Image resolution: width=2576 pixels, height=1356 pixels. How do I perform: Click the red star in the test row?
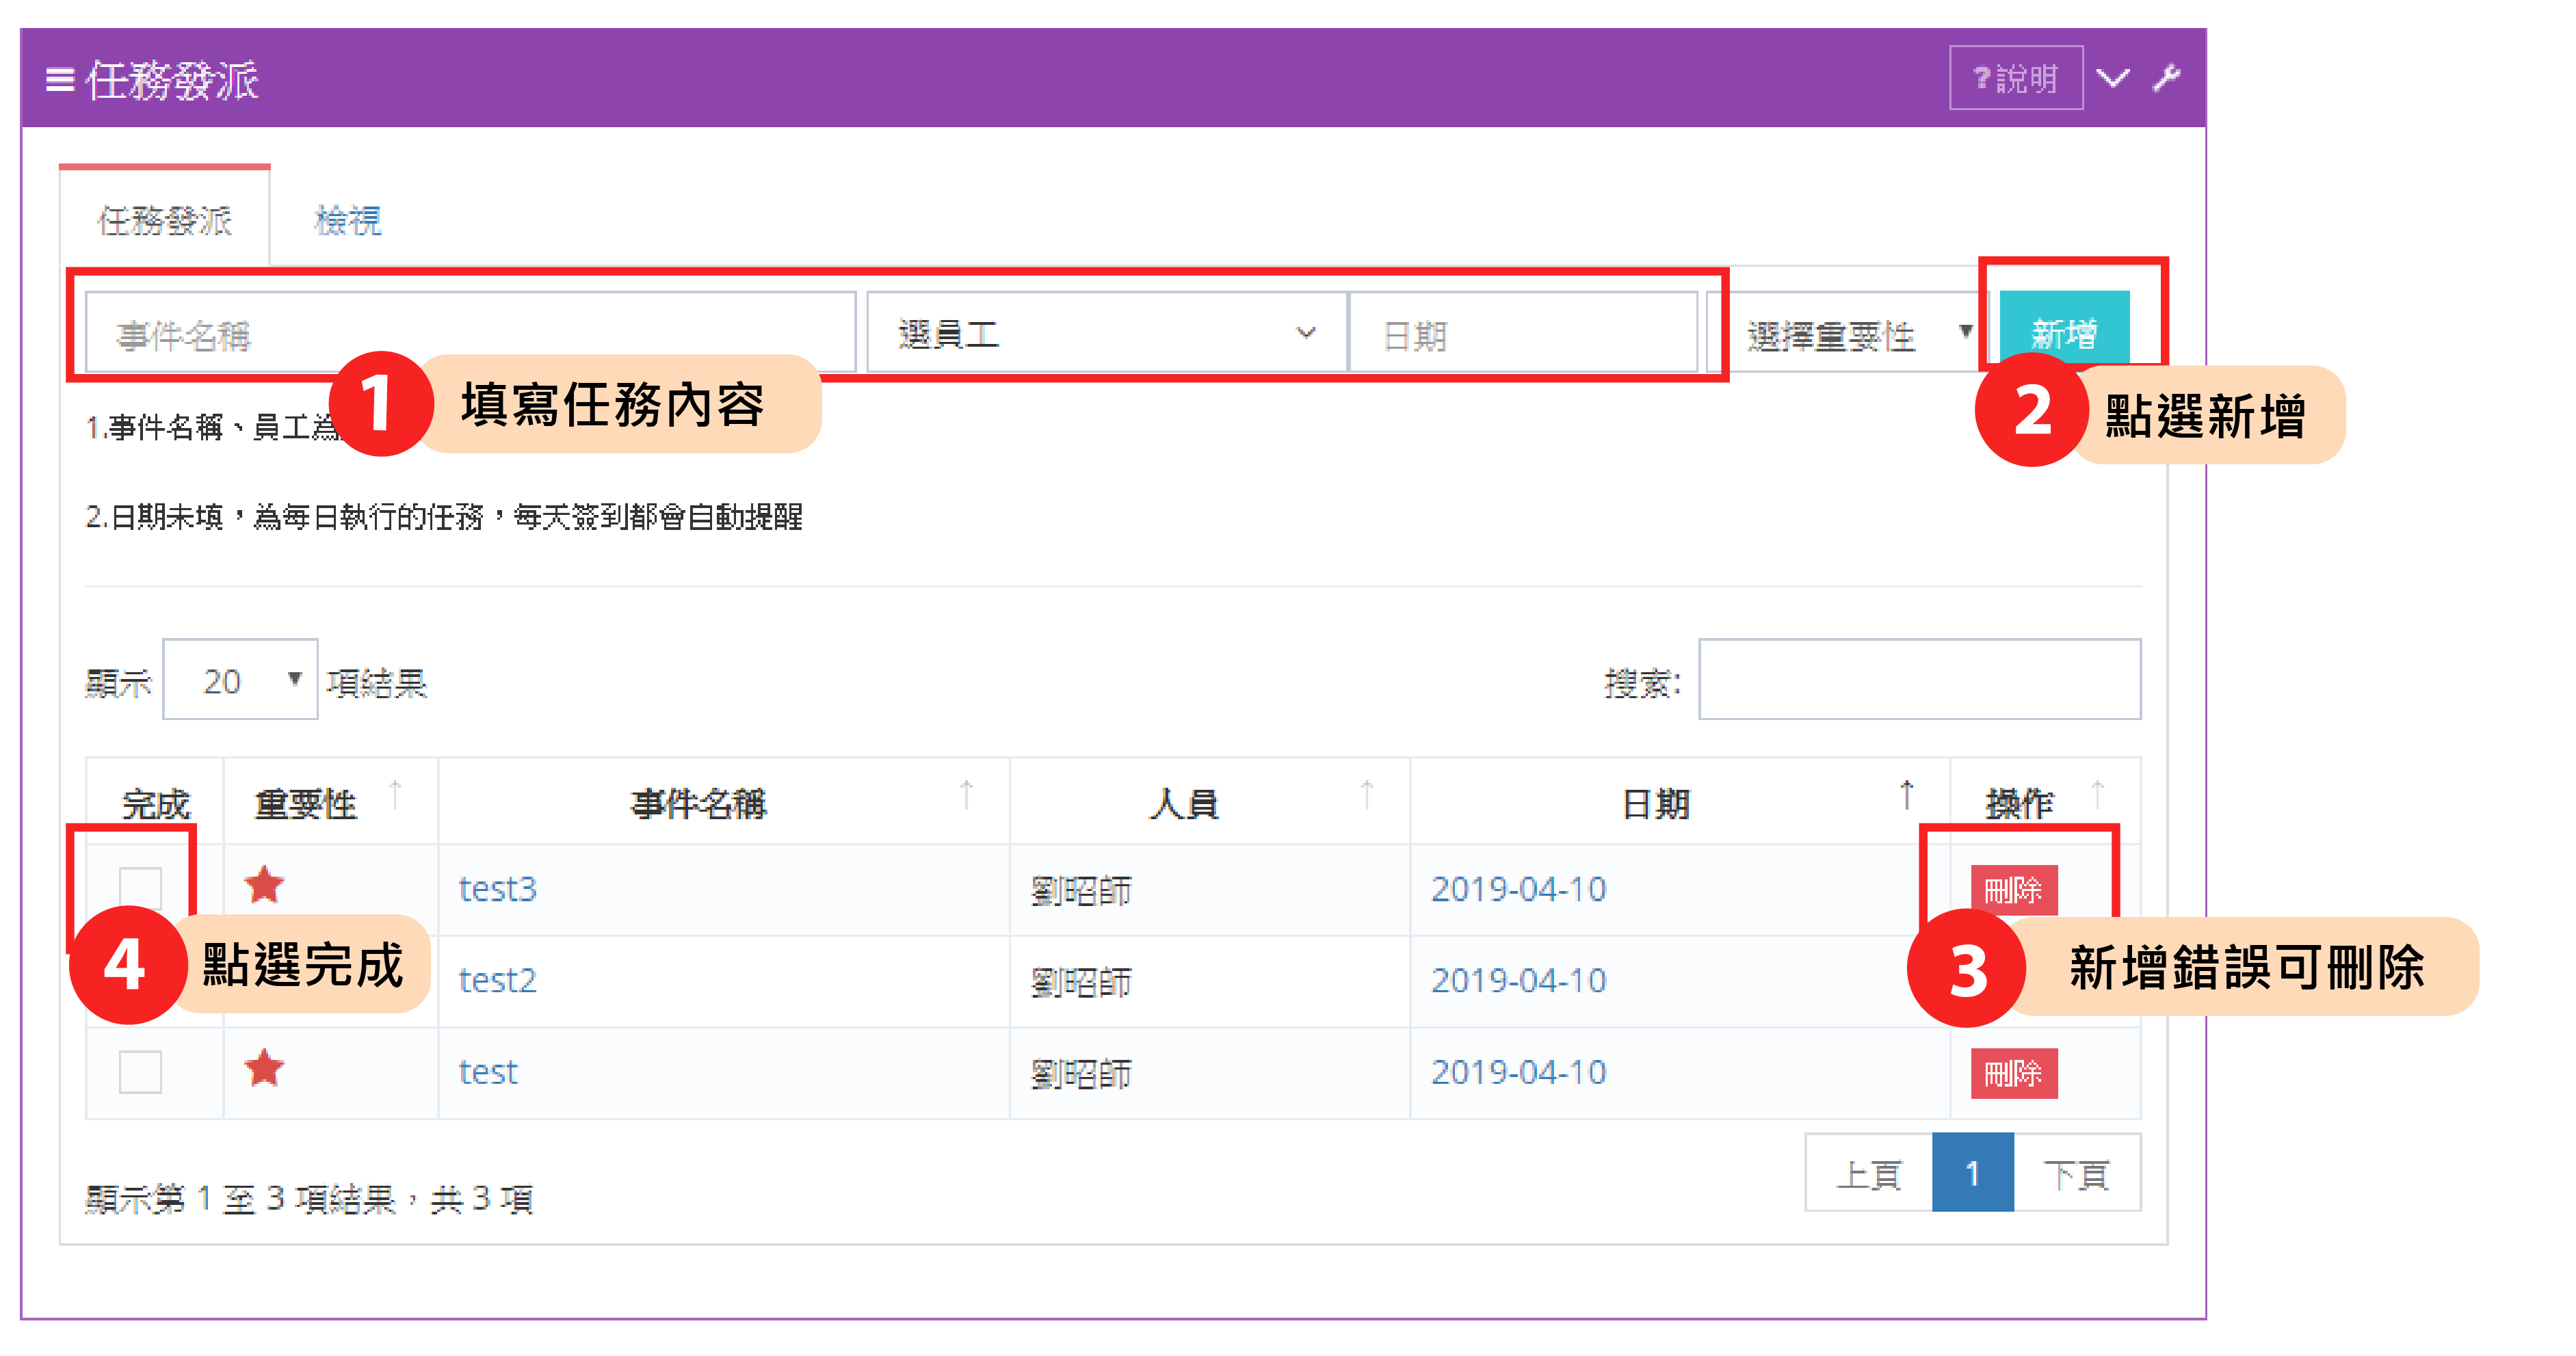(264, 1069)
